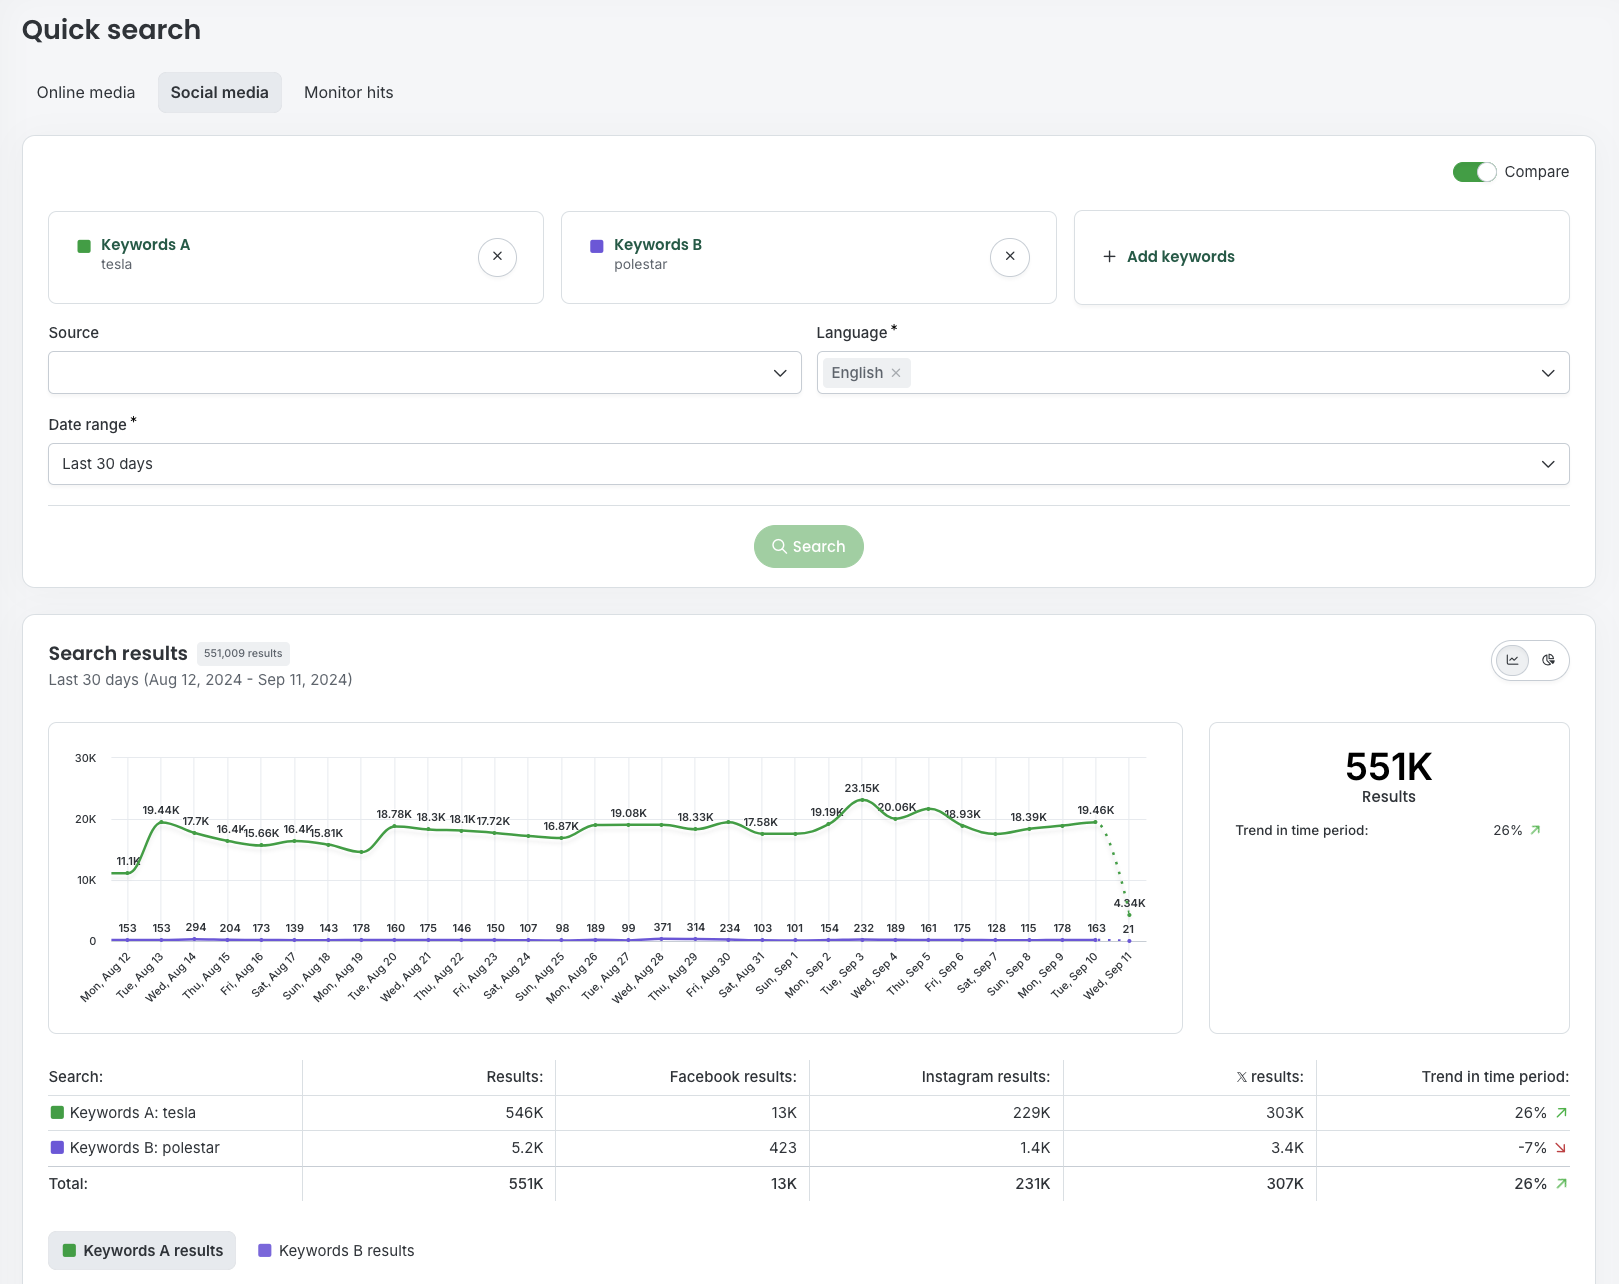
Task: Toggle Keywords B results legend
Action: [336, 1251]
